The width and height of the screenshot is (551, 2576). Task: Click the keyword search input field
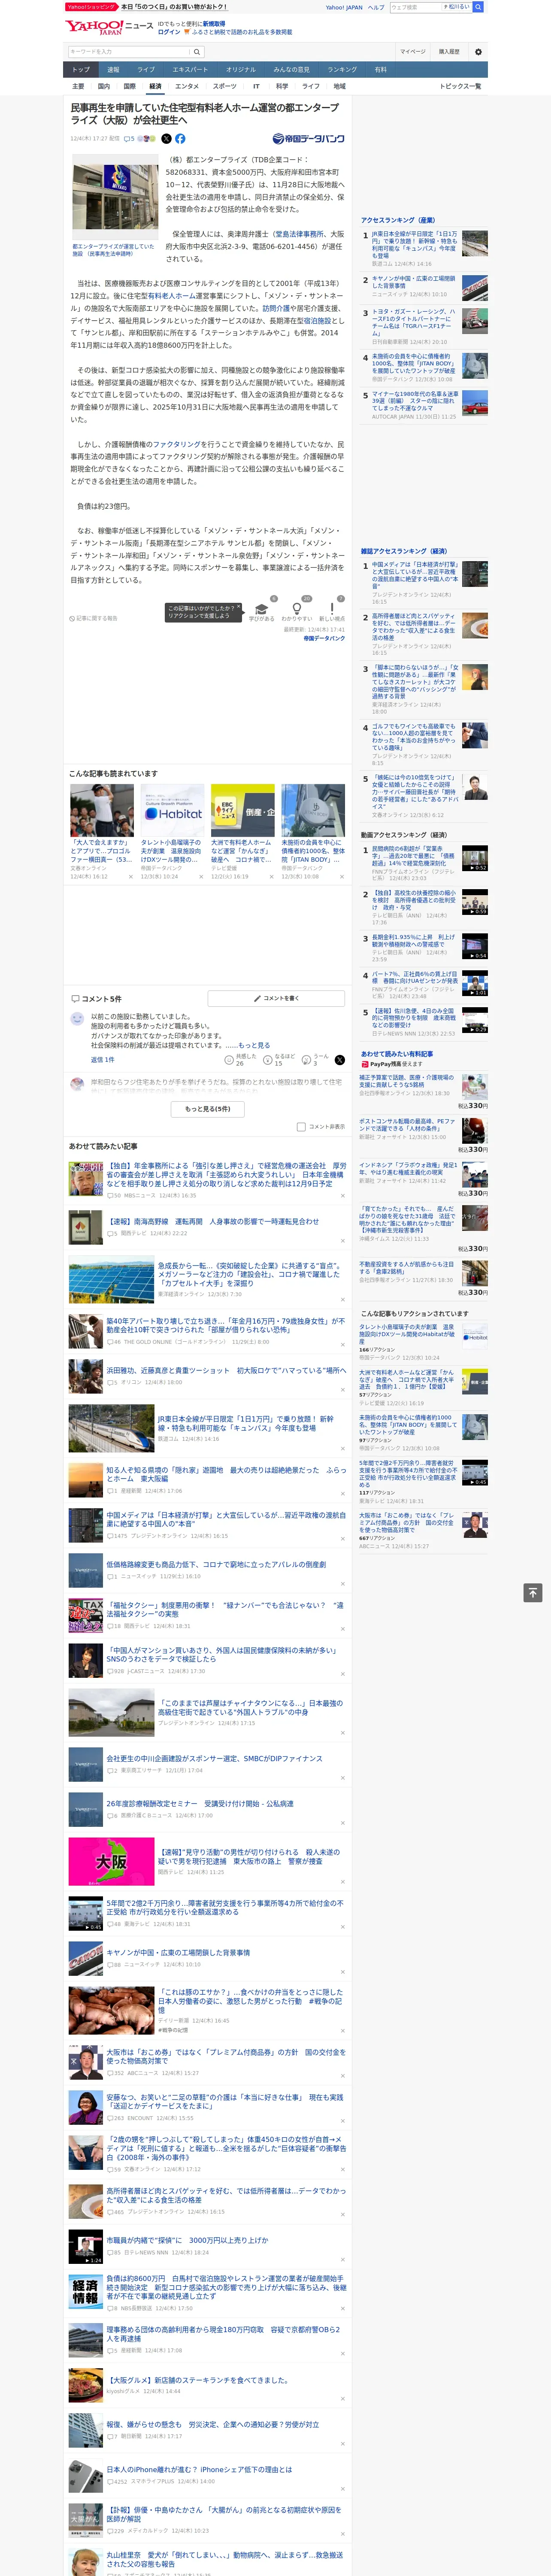click(x=129, y=51)
